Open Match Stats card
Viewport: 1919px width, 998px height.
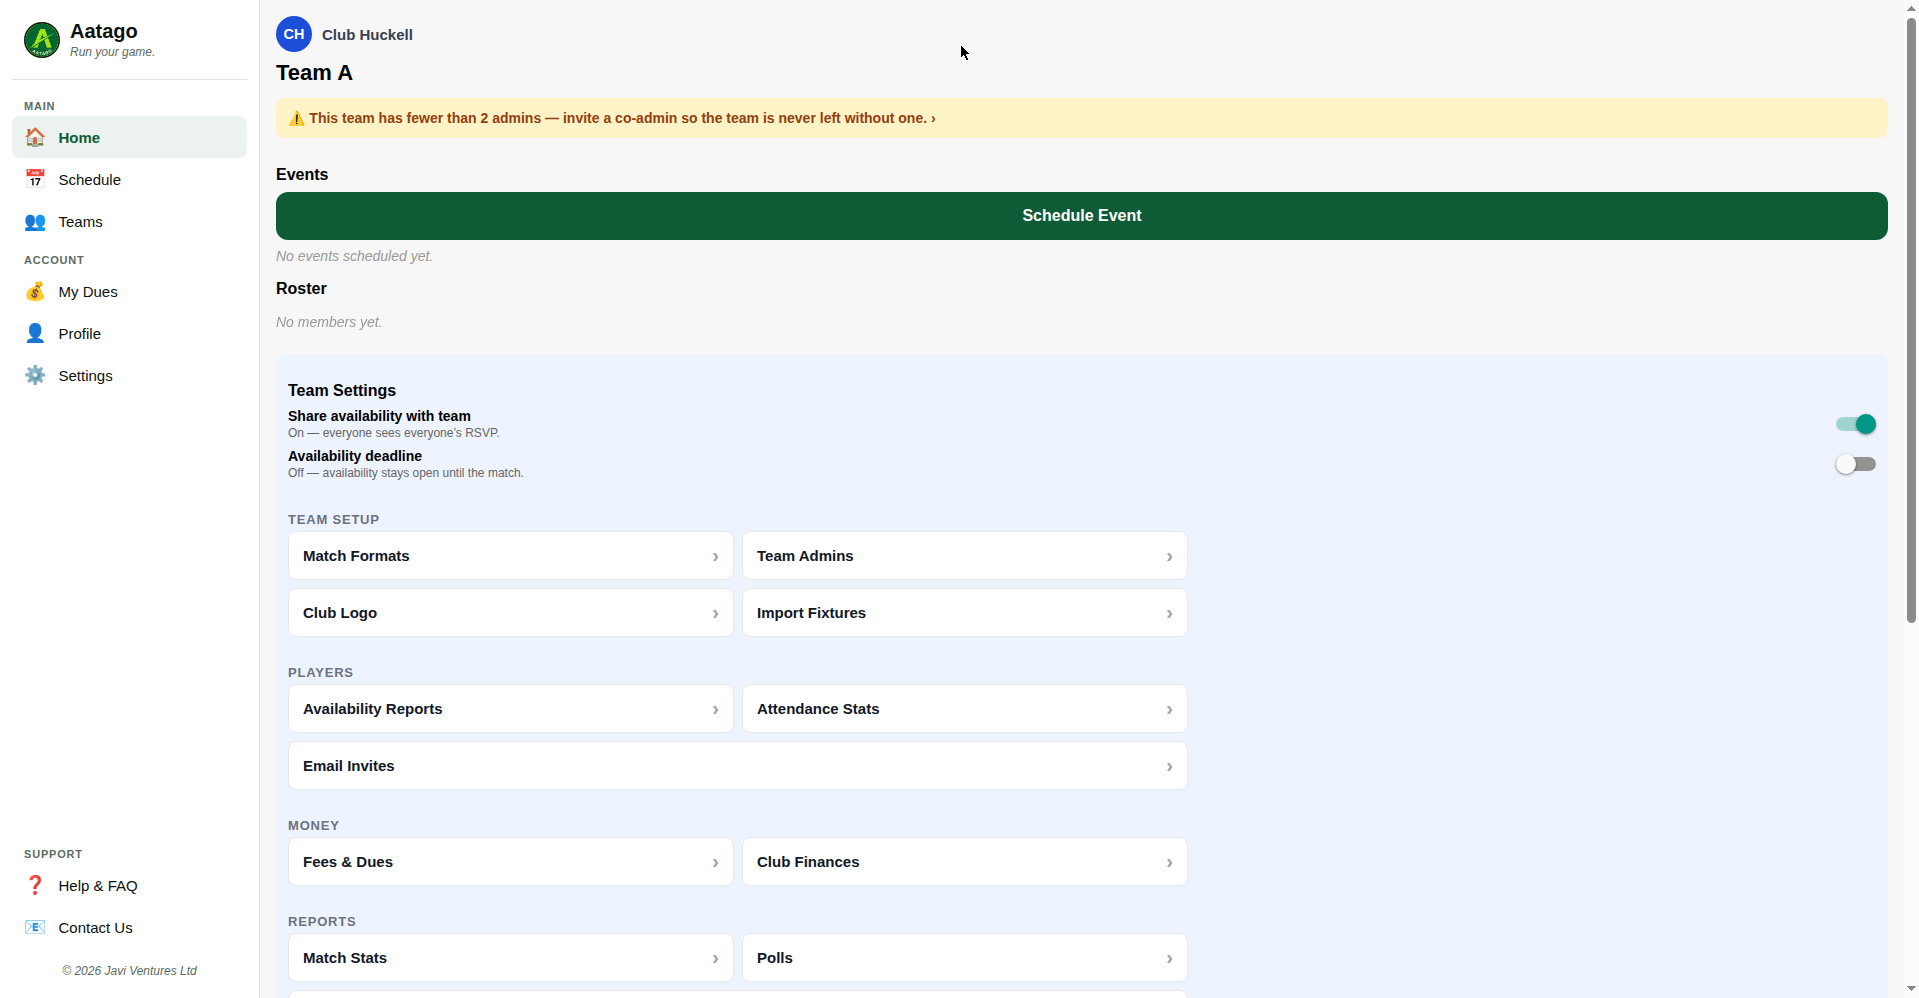point(510,957)
